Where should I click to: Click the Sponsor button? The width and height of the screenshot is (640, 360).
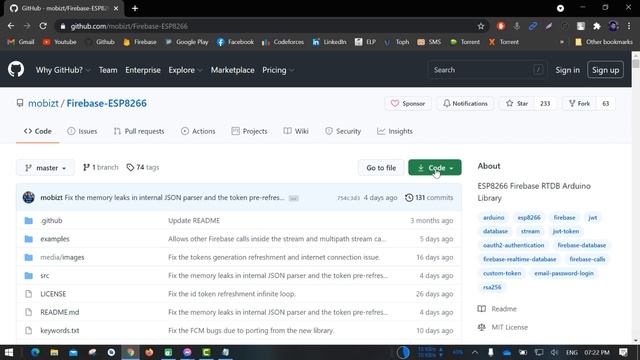tap(408, 104)
